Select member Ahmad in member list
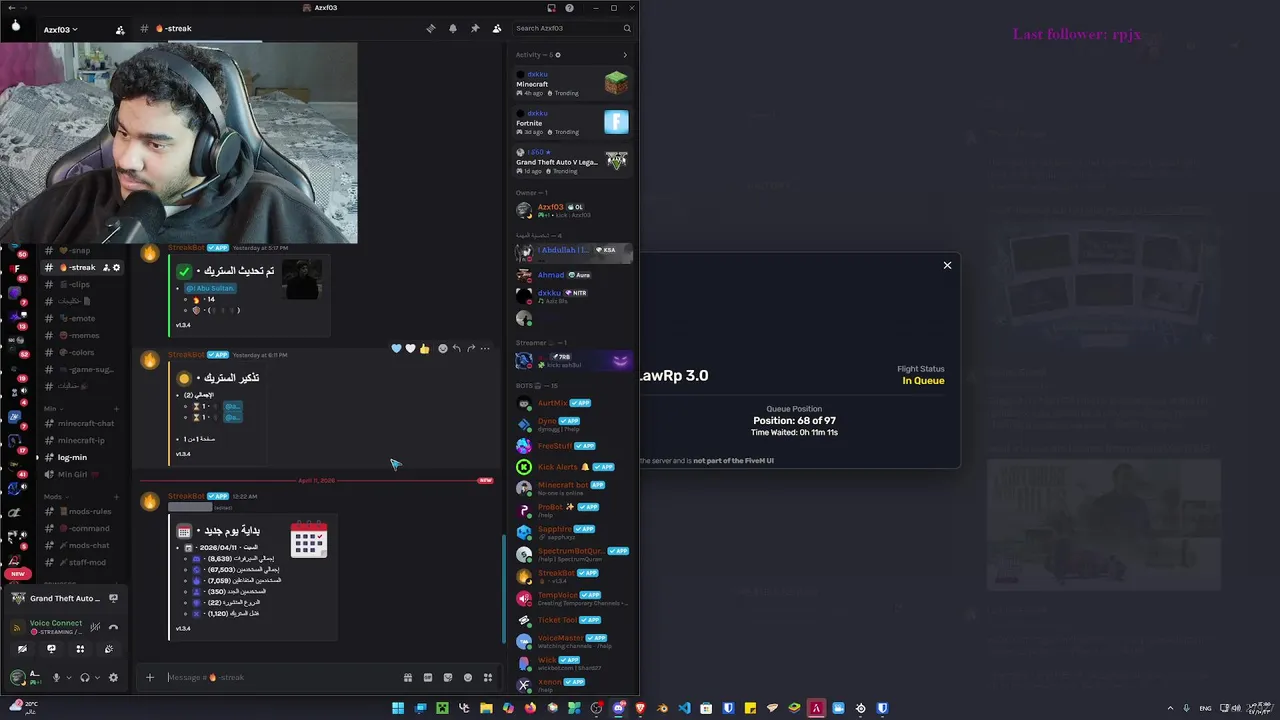 pyautogui.click(x=572, y=275)
